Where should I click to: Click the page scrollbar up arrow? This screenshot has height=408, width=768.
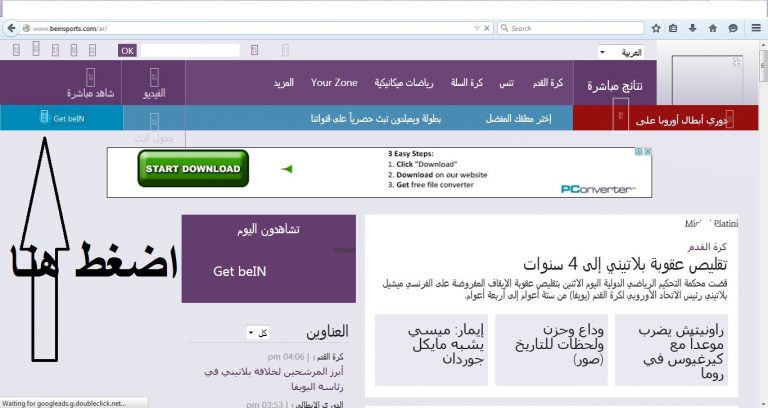pos(764,45)
